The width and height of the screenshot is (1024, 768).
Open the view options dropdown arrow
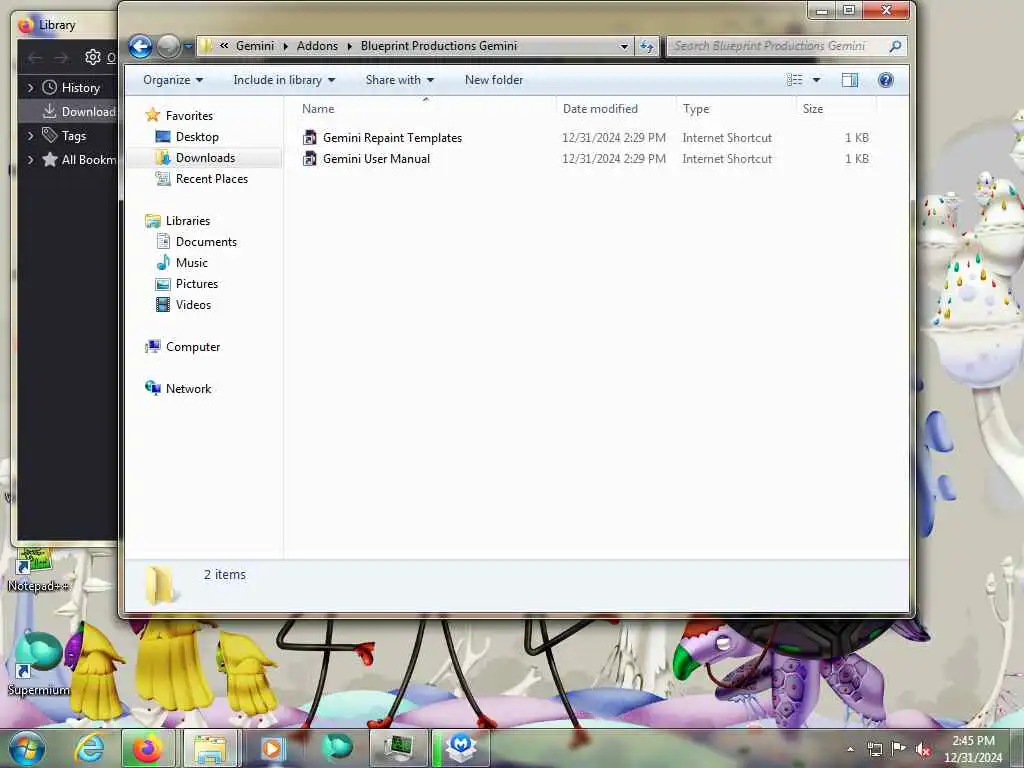click(x=816, y=80)
